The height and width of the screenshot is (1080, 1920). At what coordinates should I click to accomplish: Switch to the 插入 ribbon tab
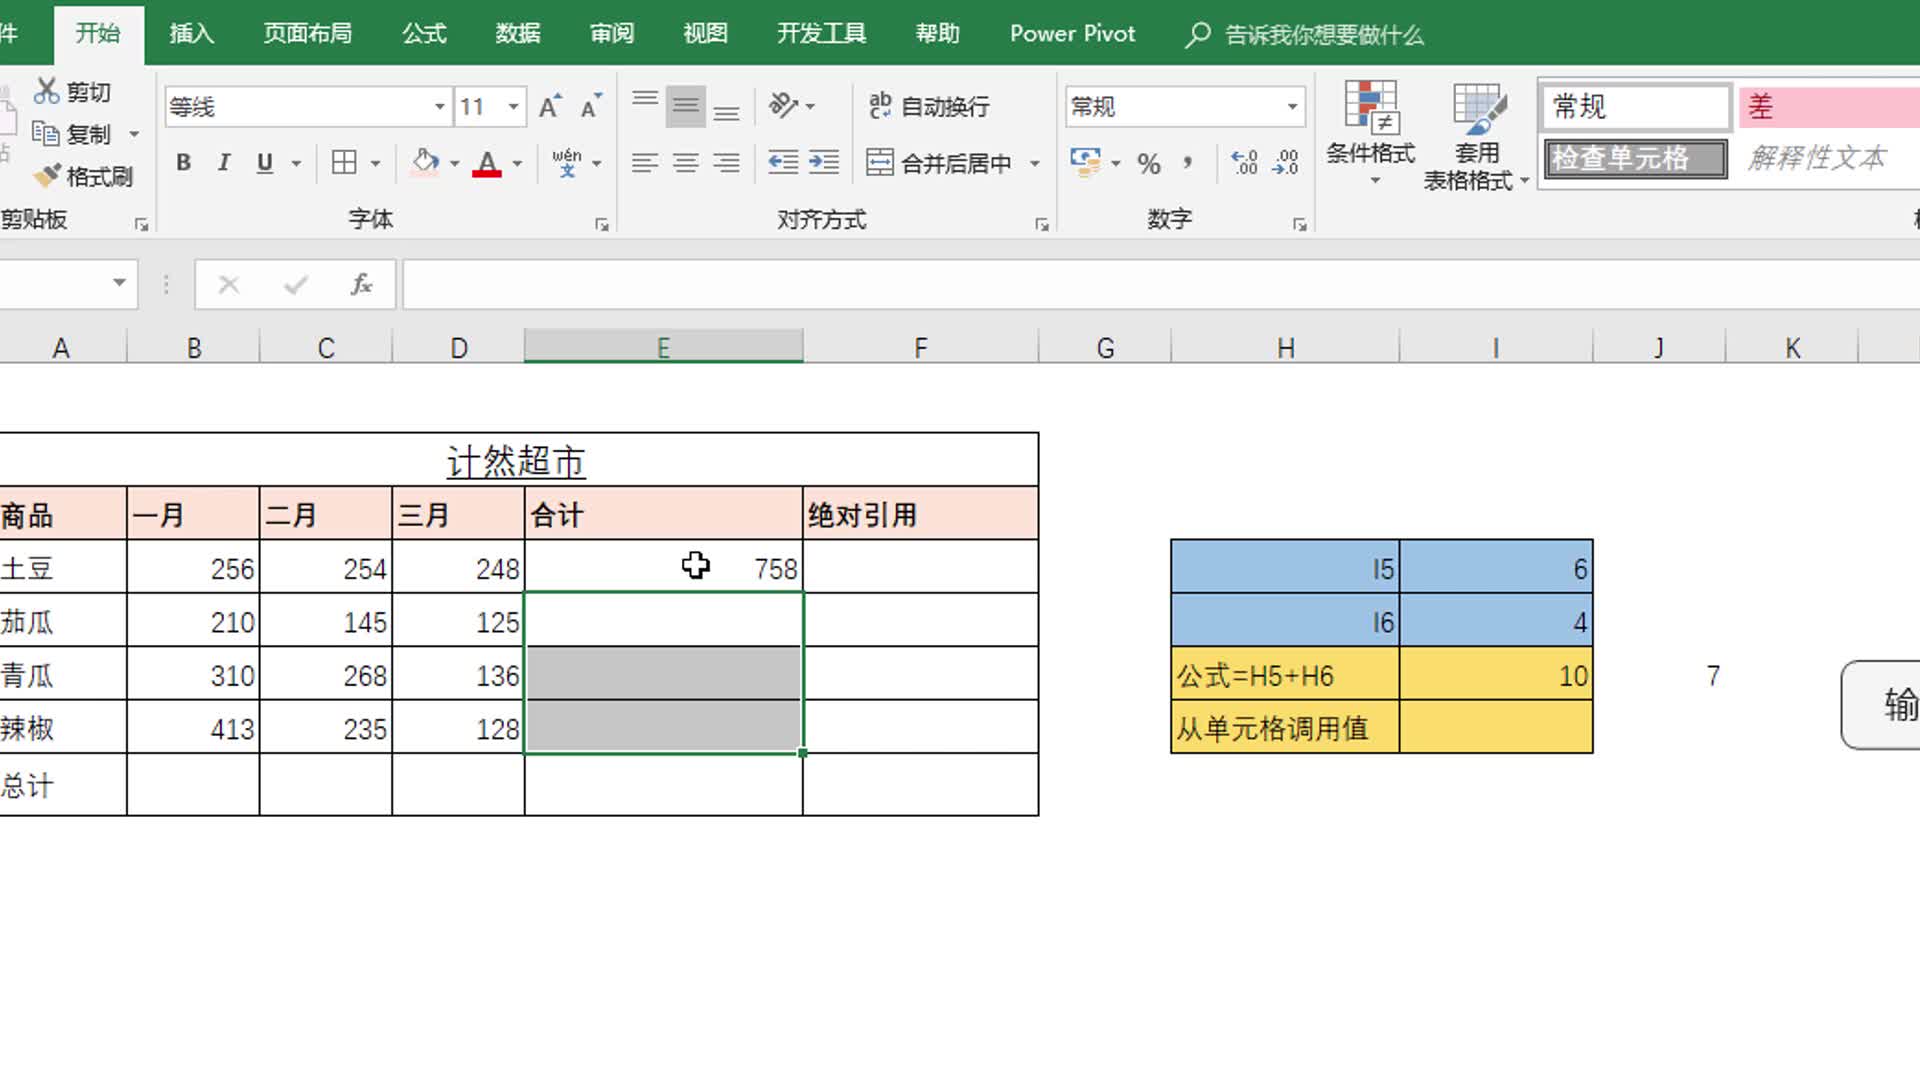tap(191, 34)
